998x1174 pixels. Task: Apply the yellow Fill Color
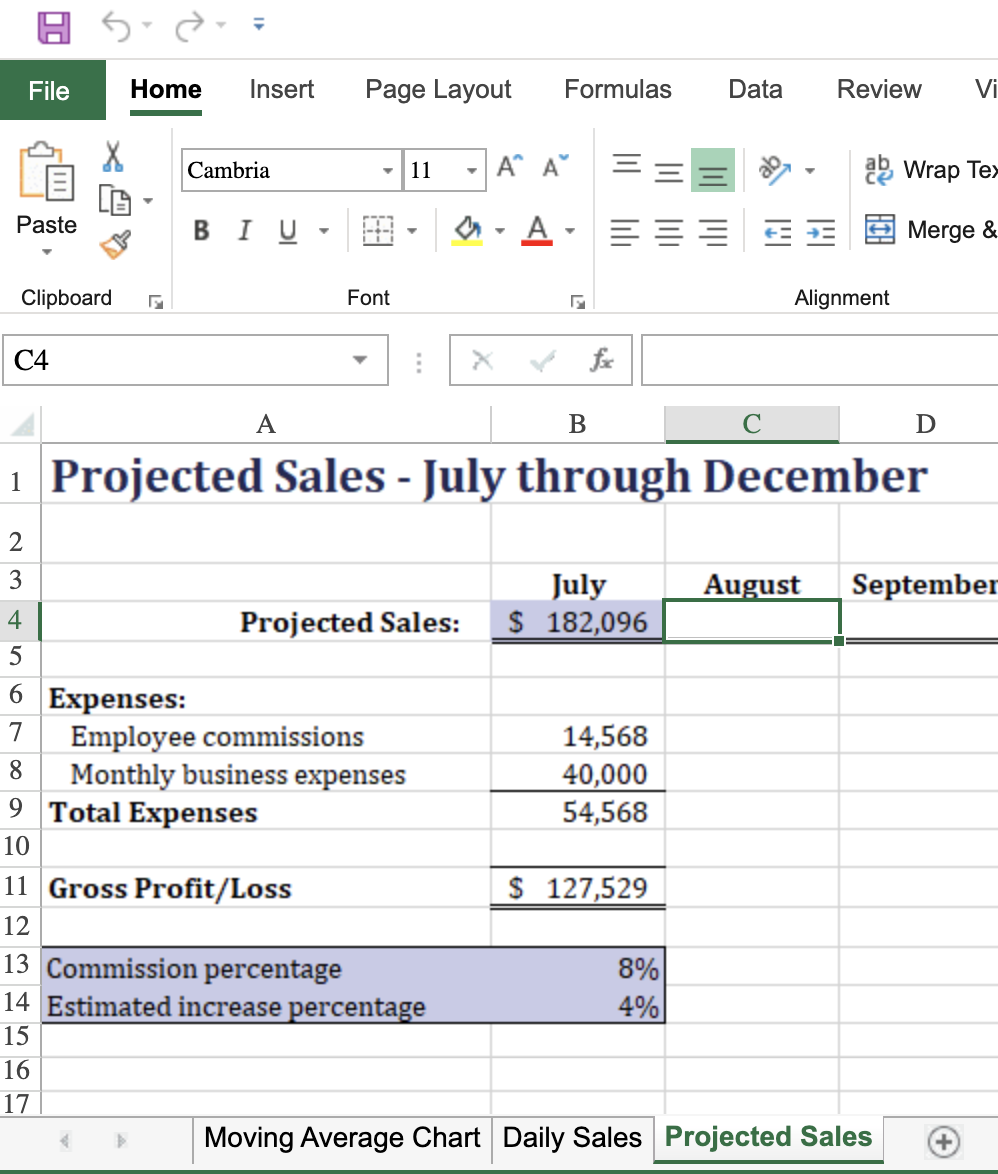click(467, 231)
